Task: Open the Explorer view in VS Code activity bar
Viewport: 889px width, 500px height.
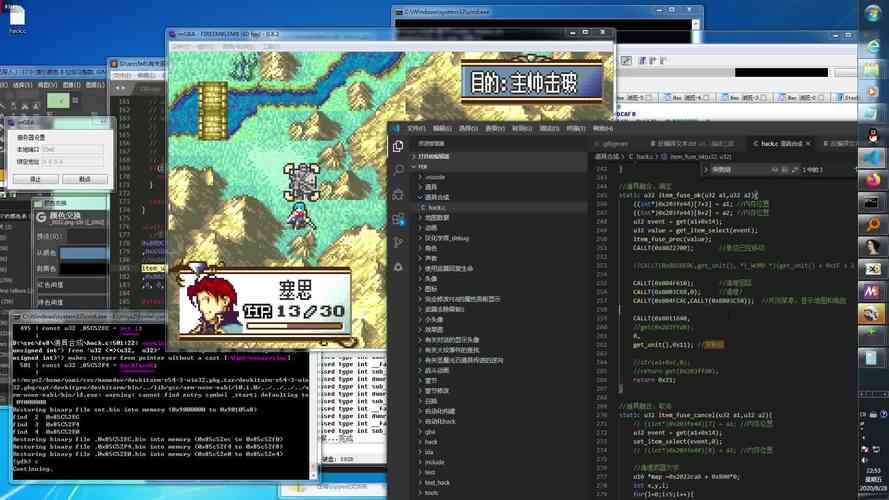Action: [398, 146]
